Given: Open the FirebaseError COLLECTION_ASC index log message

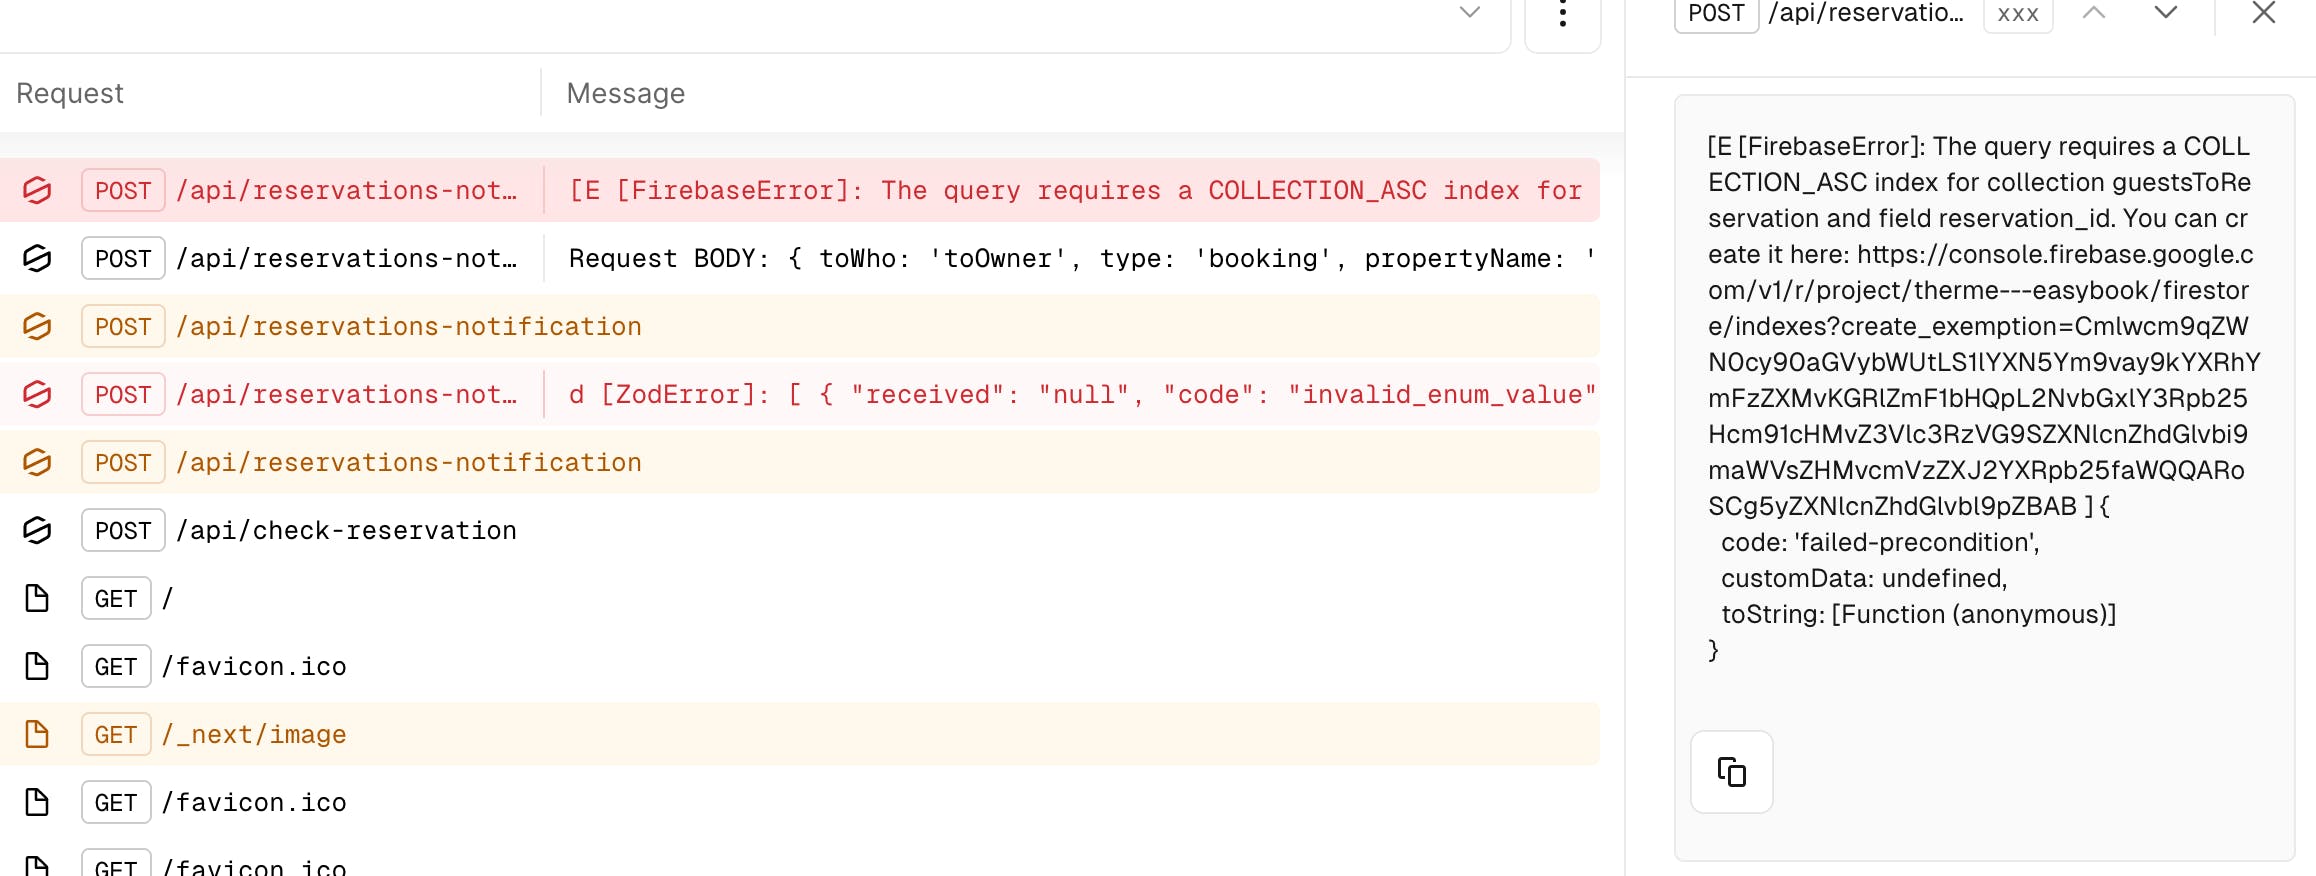Looking at the screenshot, I should [x=1076, y=190].
